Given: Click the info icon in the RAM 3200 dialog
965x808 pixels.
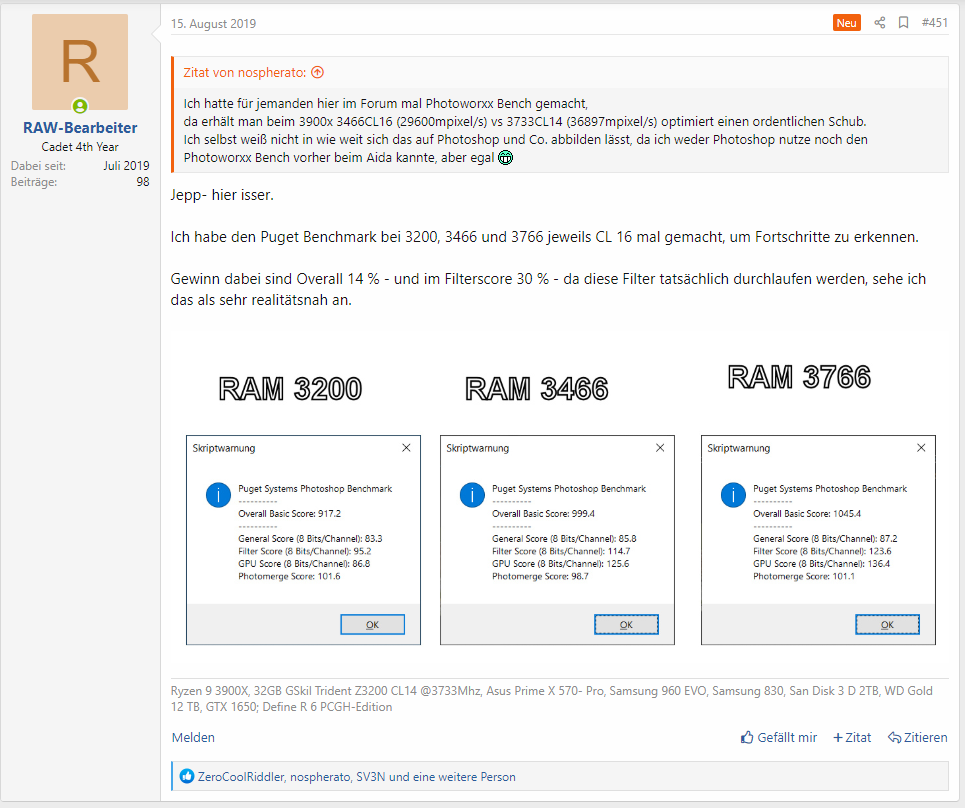Looking at the screenshot, I should 218,495.
